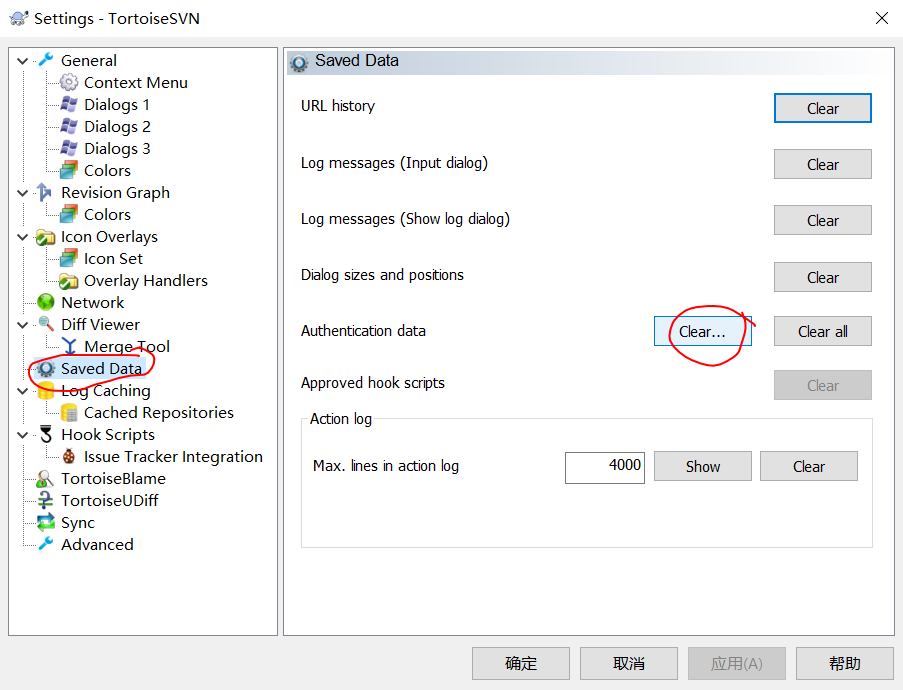Click the Overlay Handlers folder icon
Image resolution: width=903 pixels, height=690 pixels.
(x=69, y=280)
